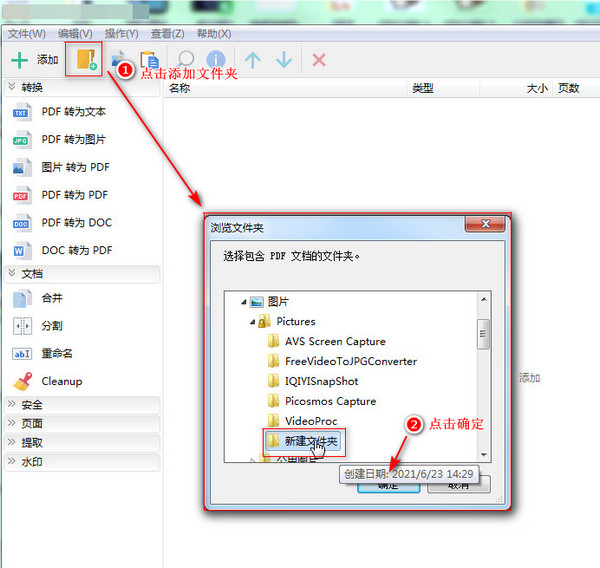Click the green plus Add button
Image resolution: width=600 pixels, height=568 pixels.
click(x=34, y=60)
